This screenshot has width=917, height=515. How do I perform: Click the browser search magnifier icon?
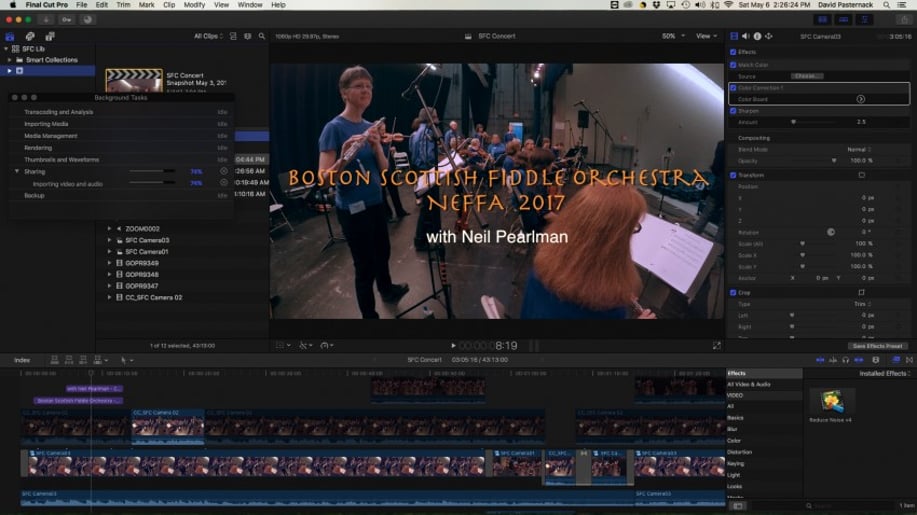(x=261, y=36)
